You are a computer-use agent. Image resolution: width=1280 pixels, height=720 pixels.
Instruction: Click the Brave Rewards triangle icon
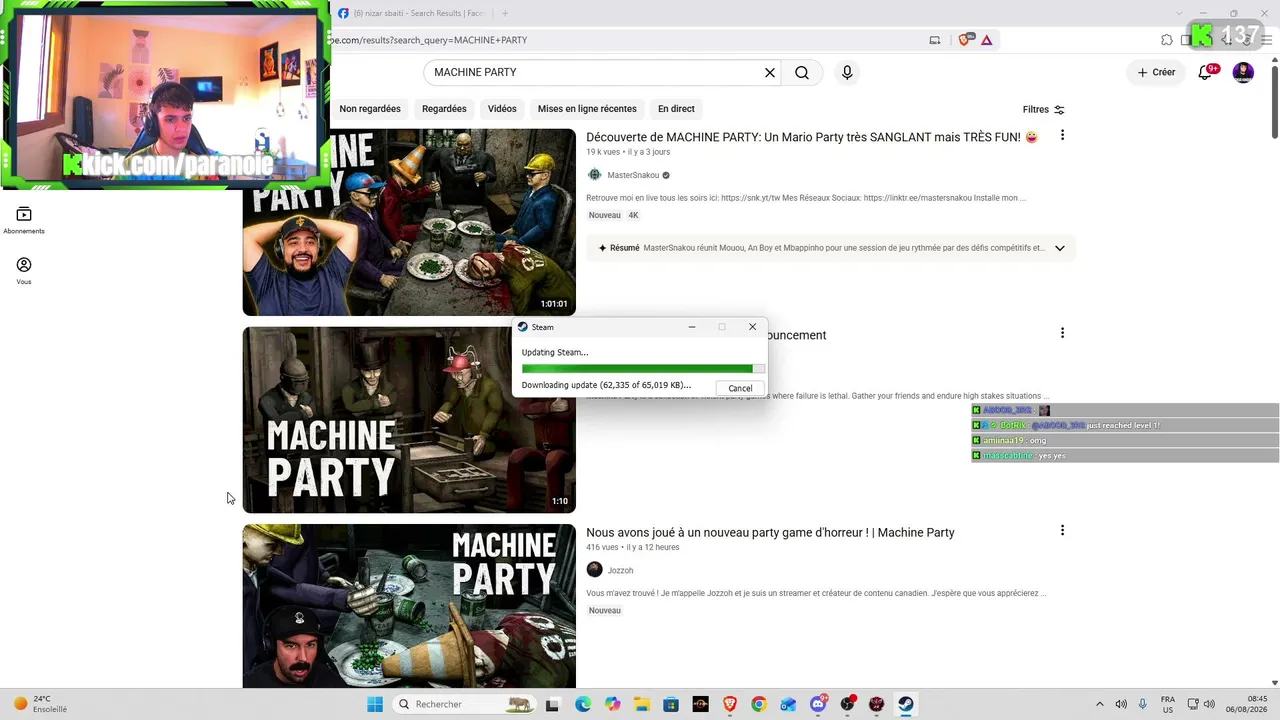pyautogui.click(x=987, y=40)
